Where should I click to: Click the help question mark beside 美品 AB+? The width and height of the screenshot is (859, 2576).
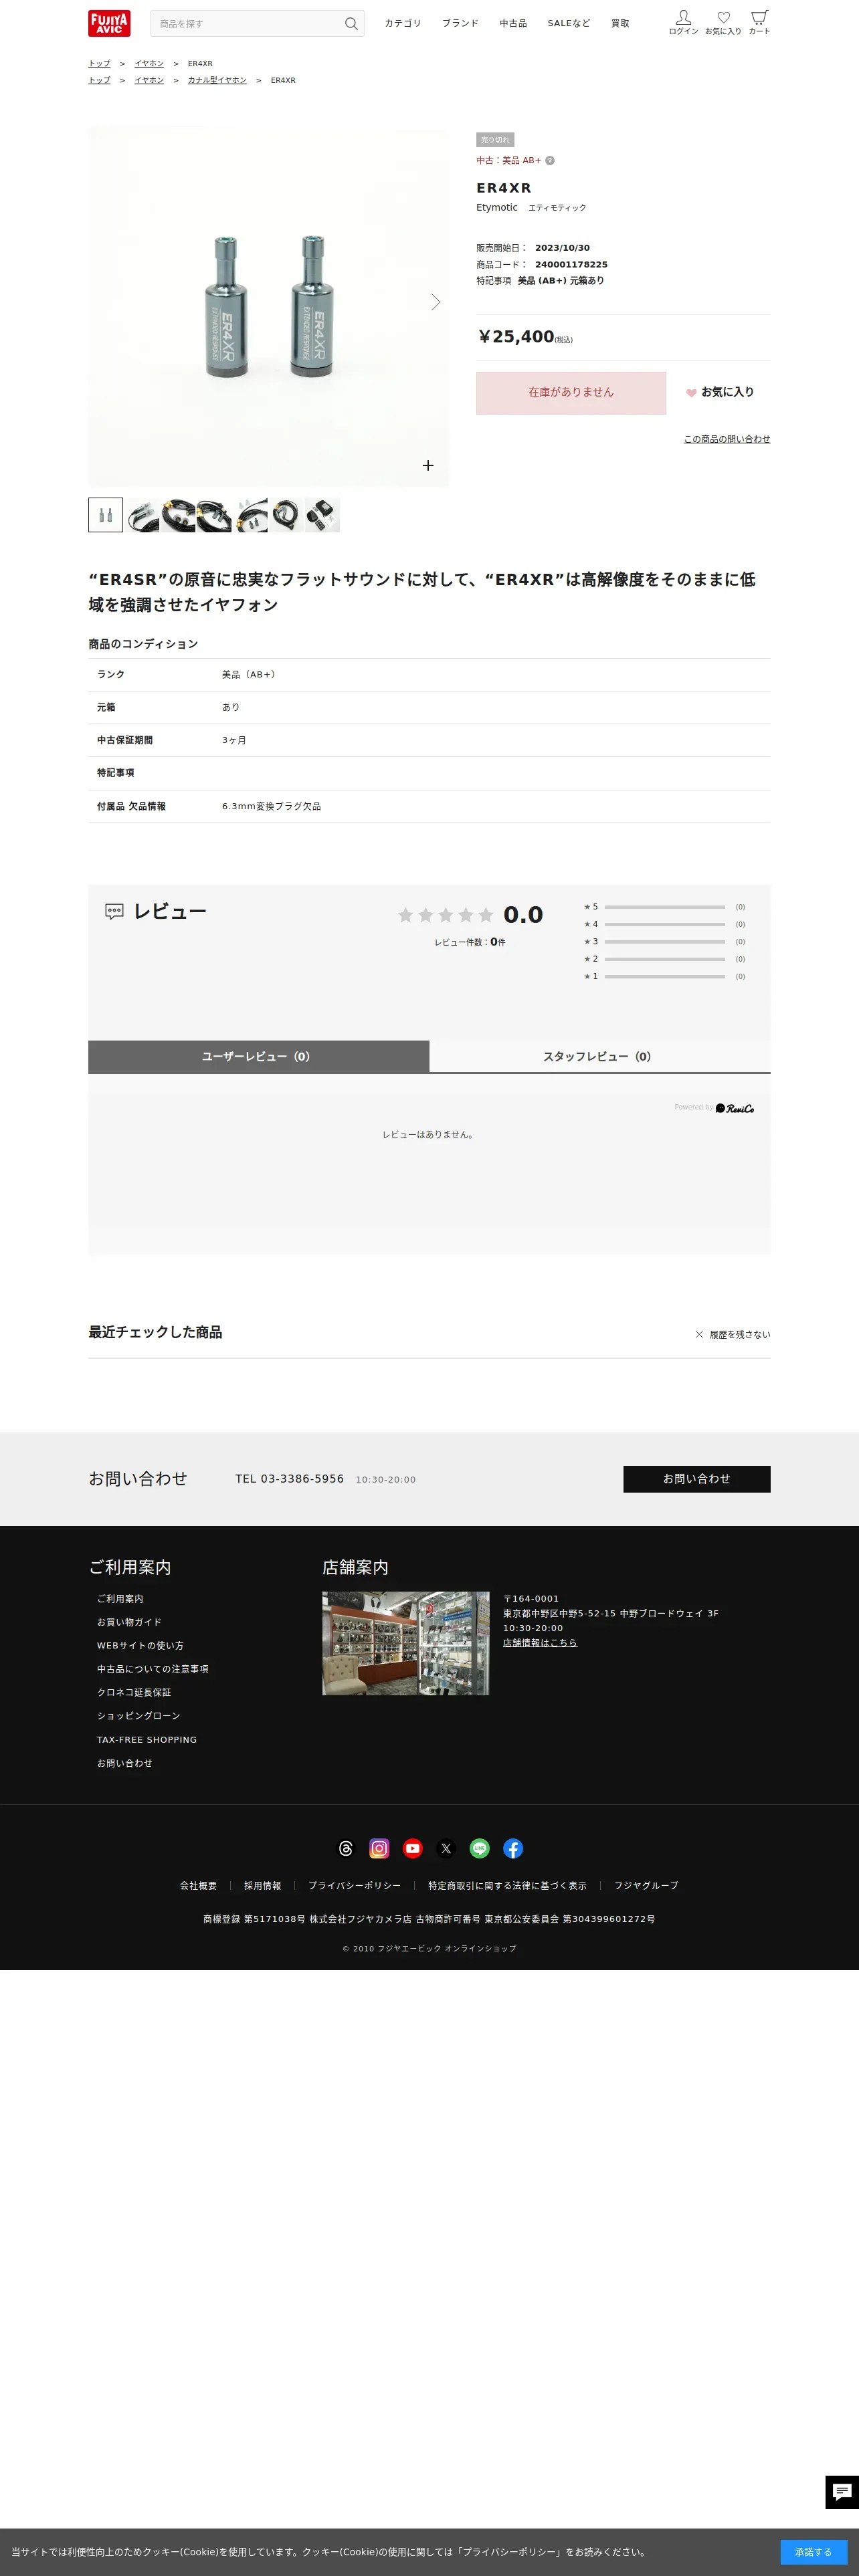tap(549, 160)
